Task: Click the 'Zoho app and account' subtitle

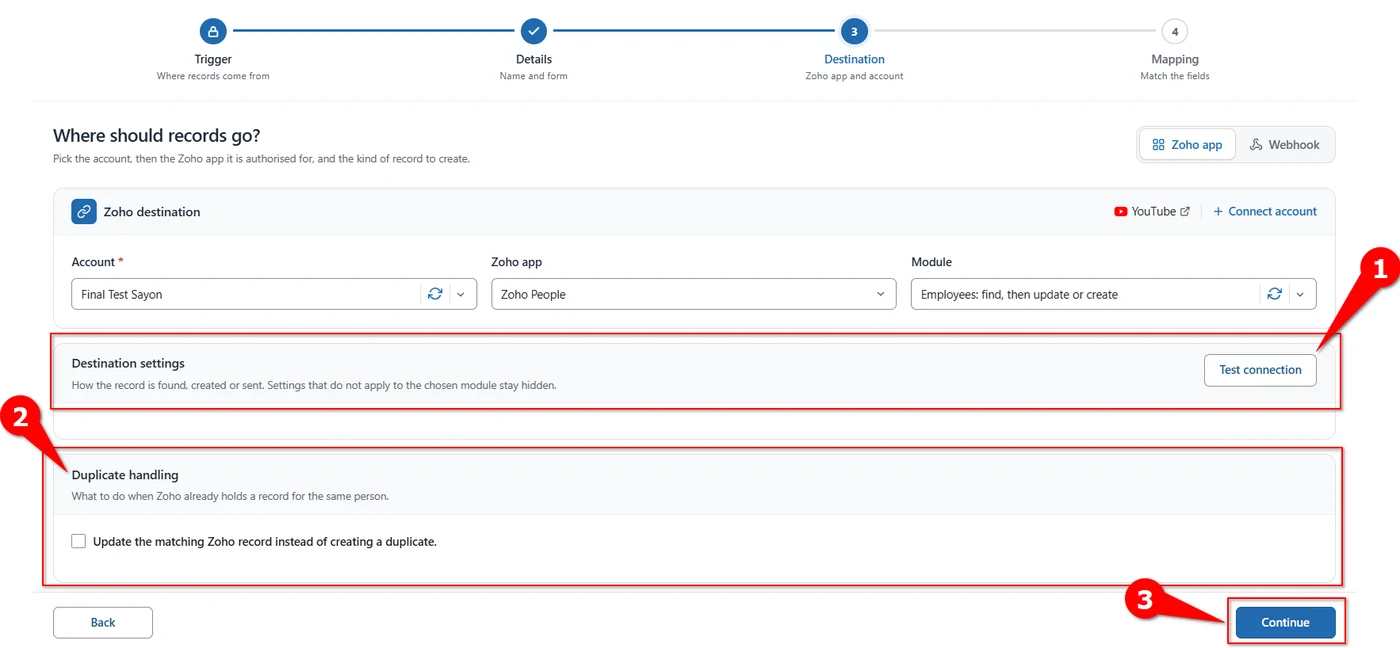Action: coord(854,76)
